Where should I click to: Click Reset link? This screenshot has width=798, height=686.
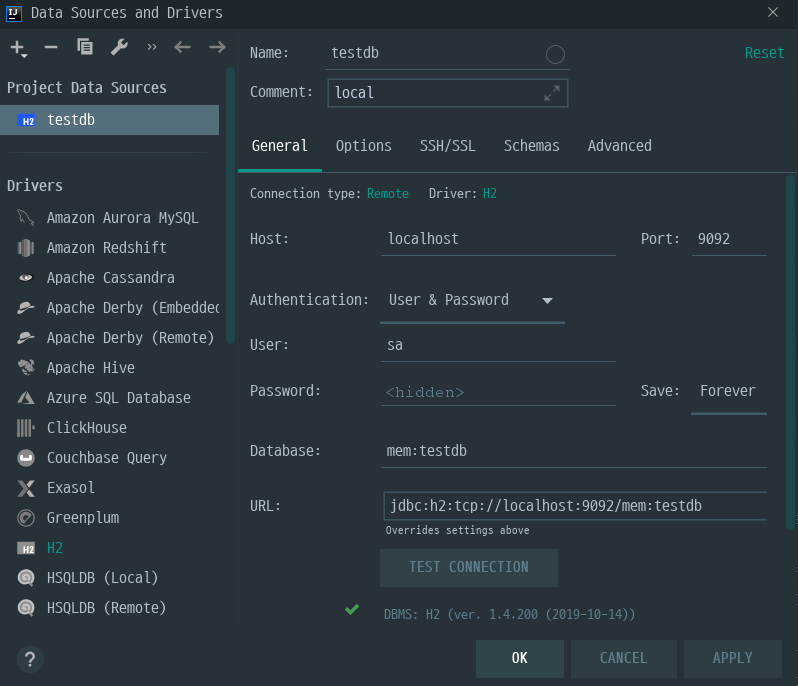764,53
